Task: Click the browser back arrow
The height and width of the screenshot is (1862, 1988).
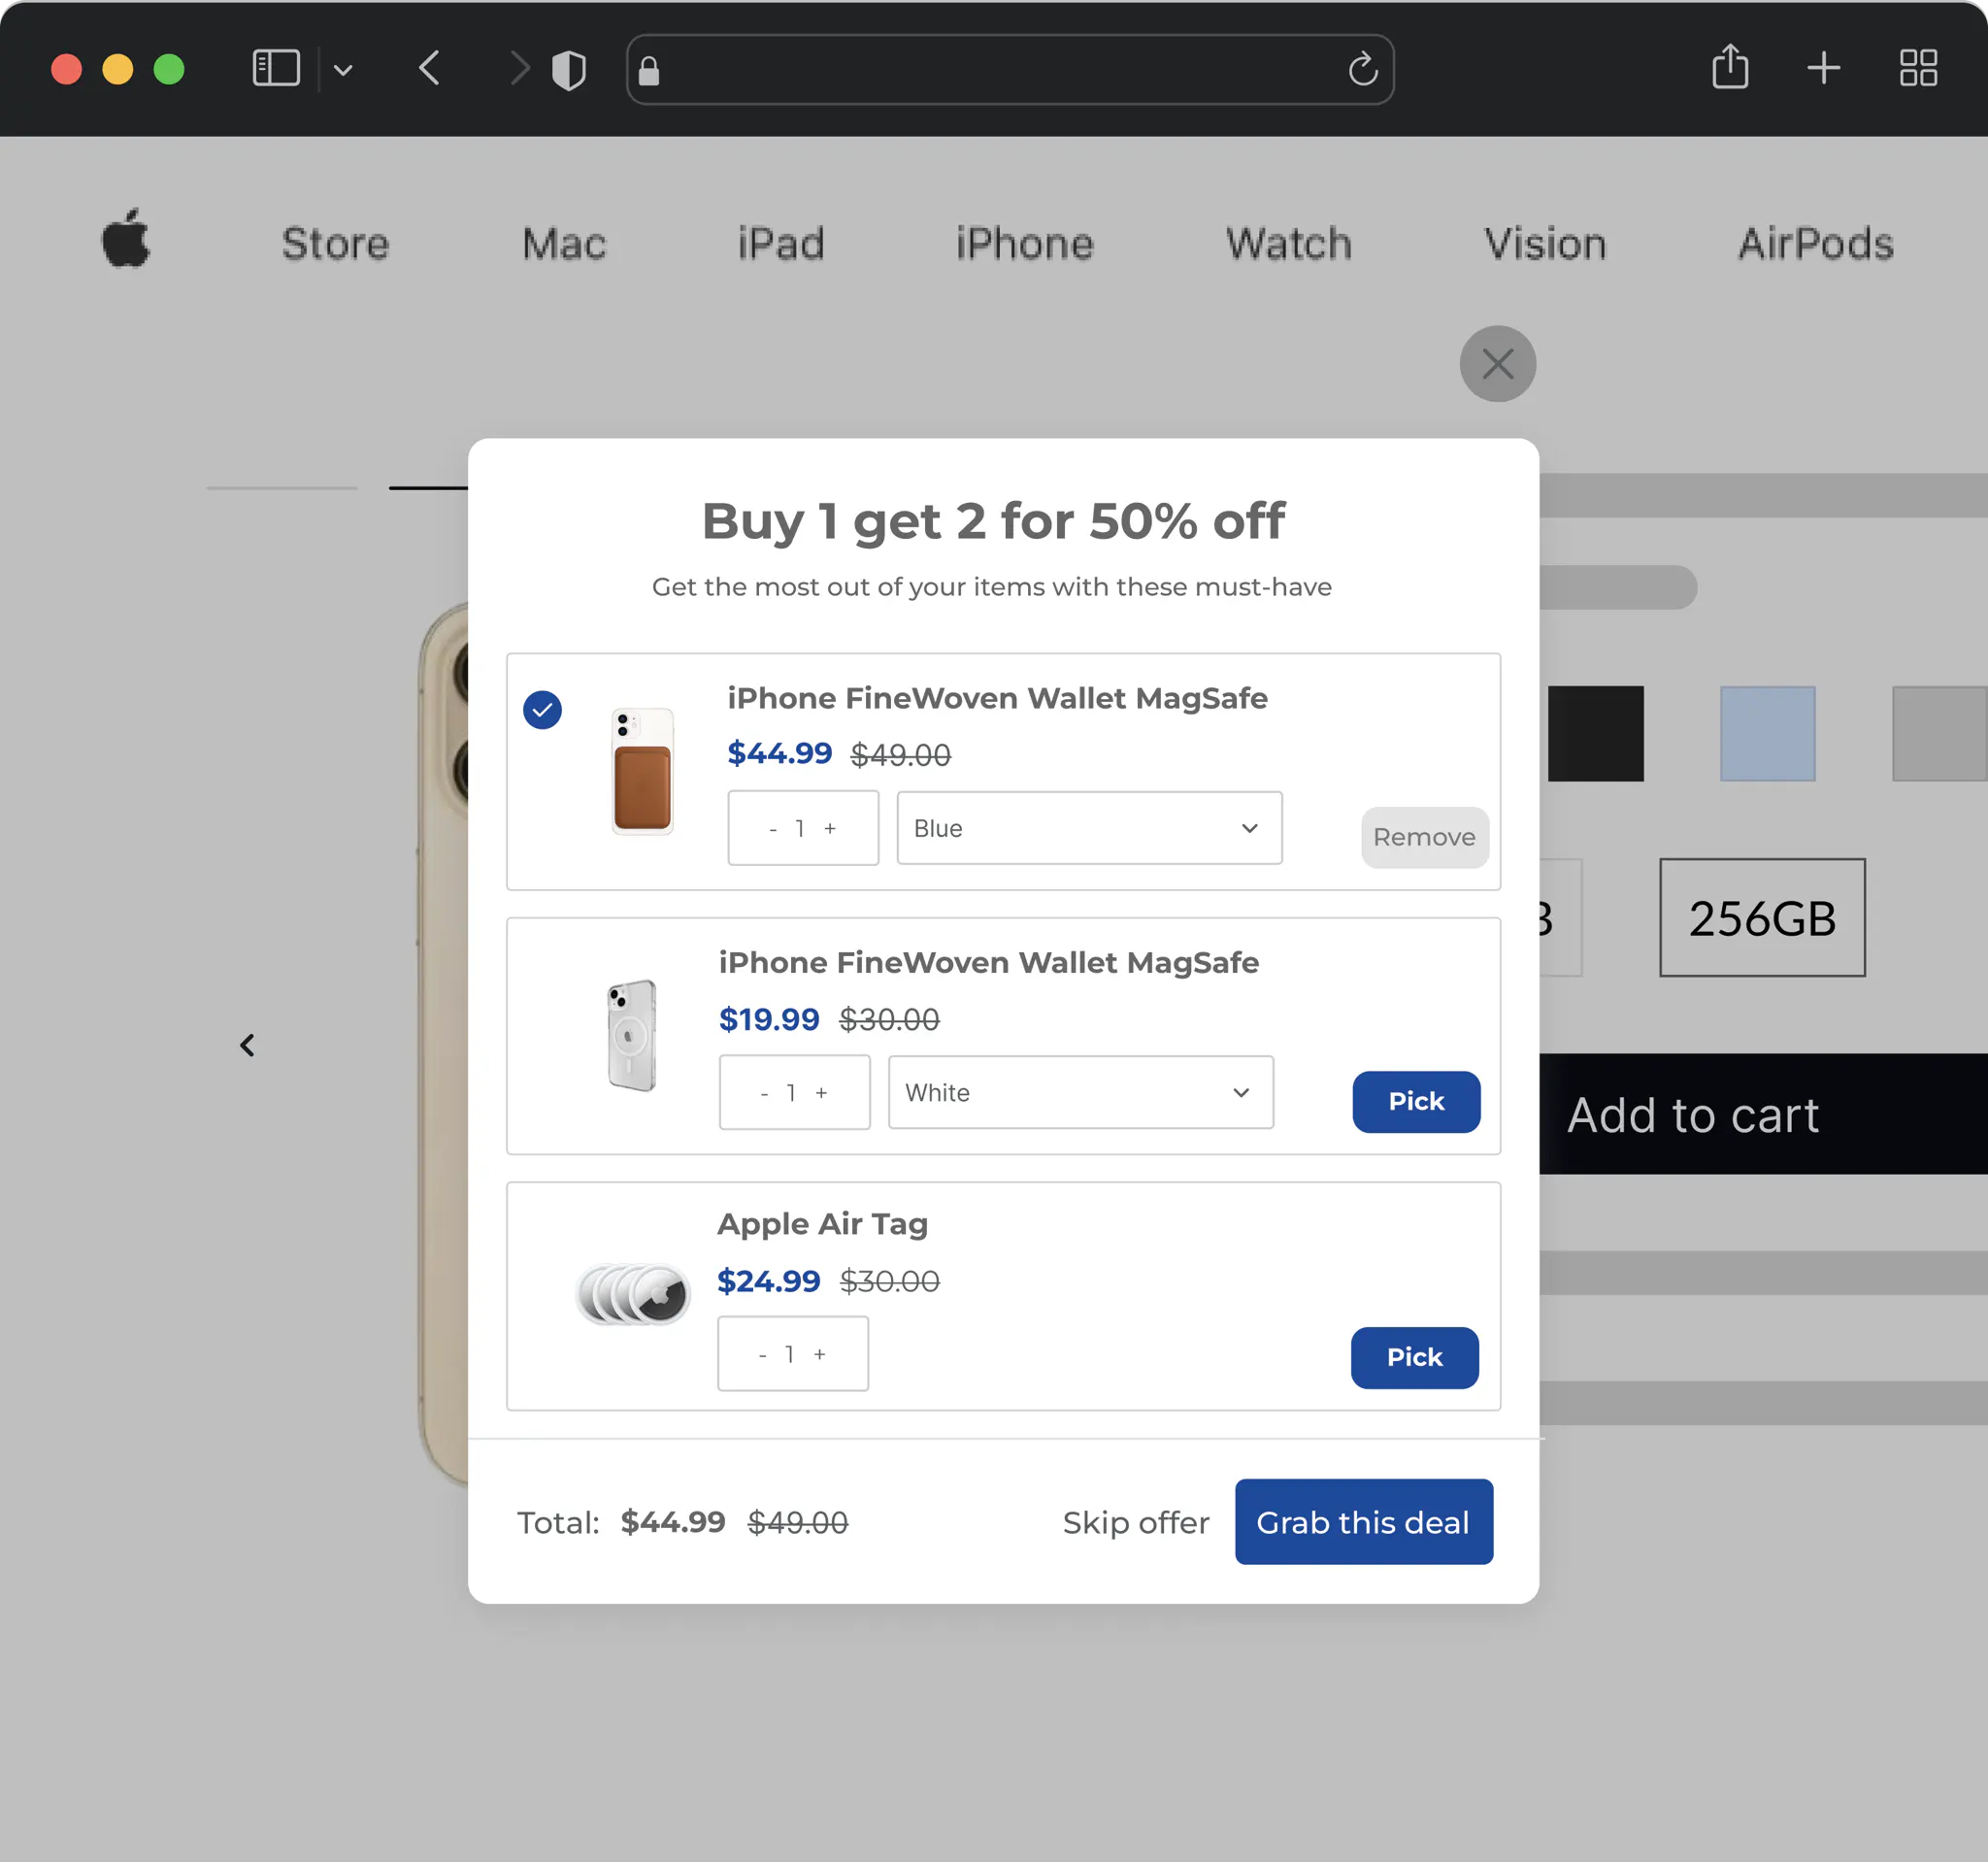Action: 430,68
